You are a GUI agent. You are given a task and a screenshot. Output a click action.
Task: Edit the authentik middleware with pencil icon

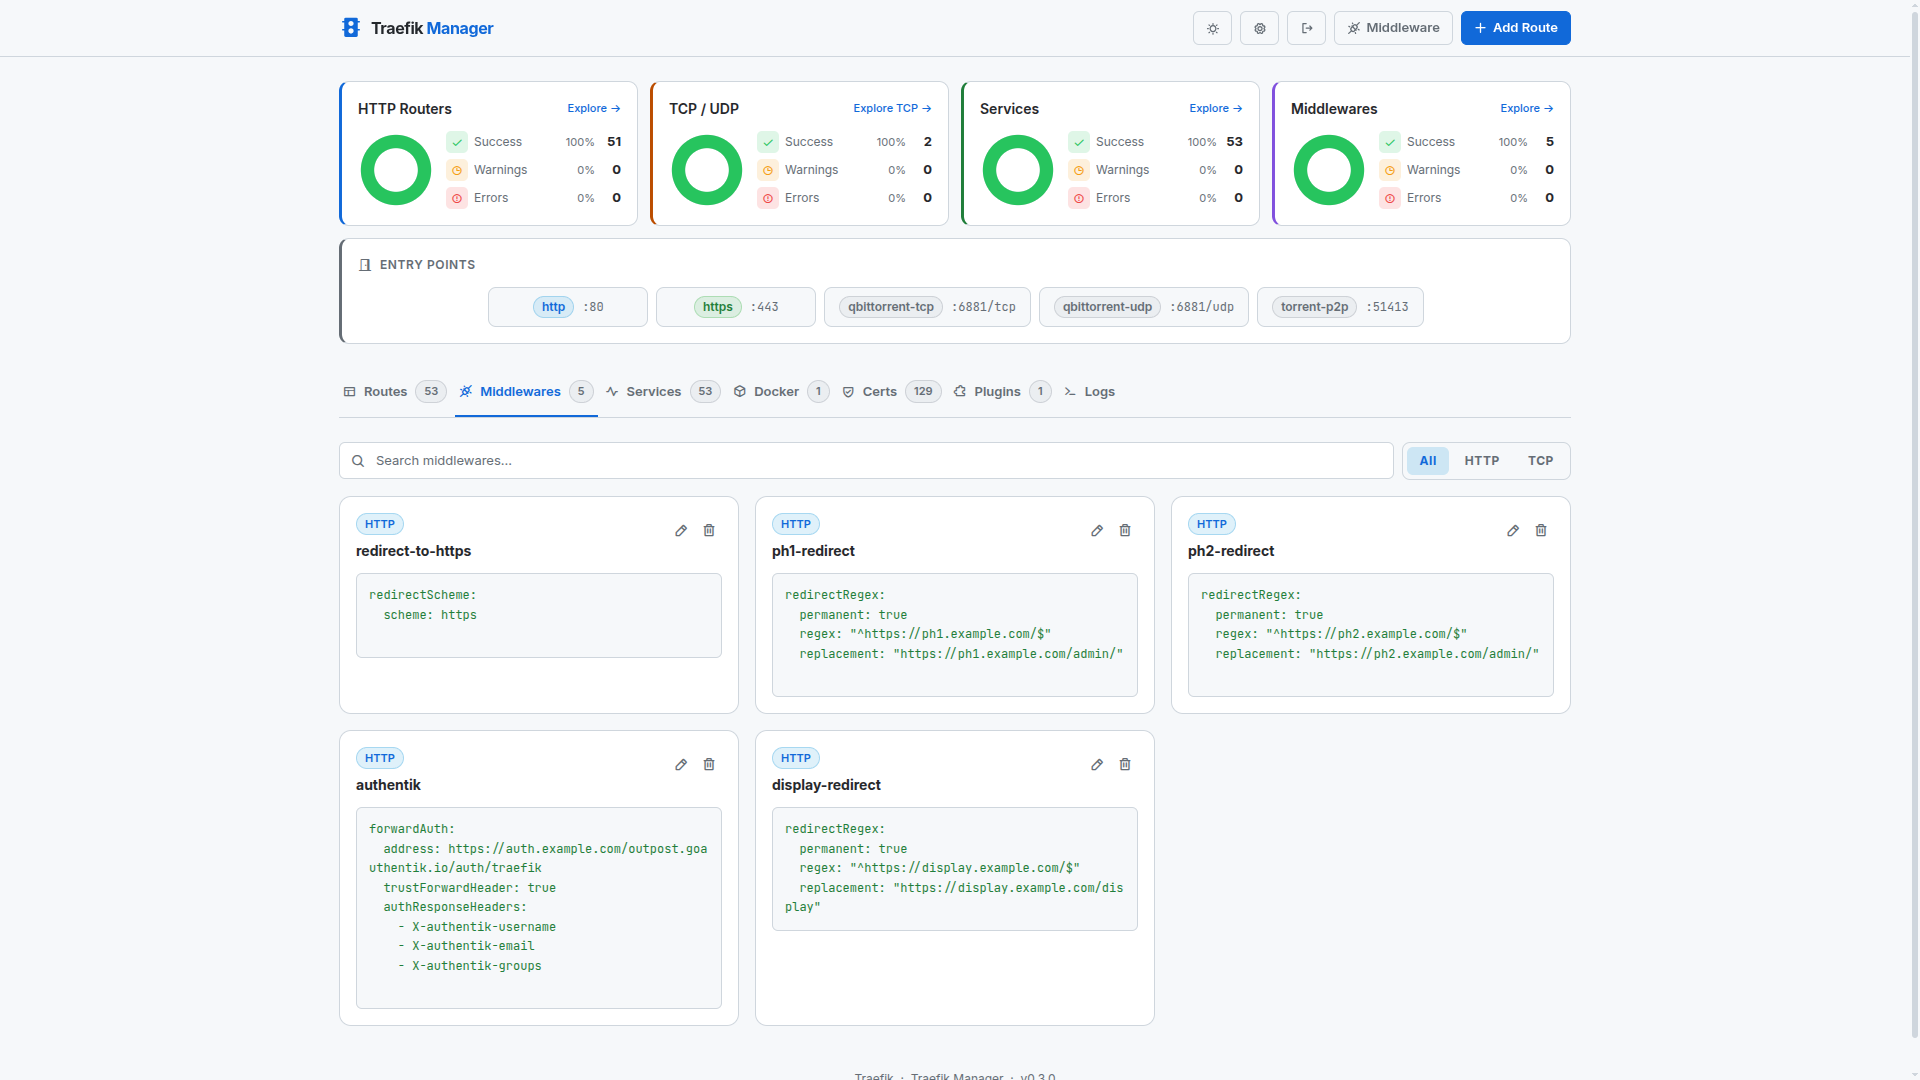[681, 764]
